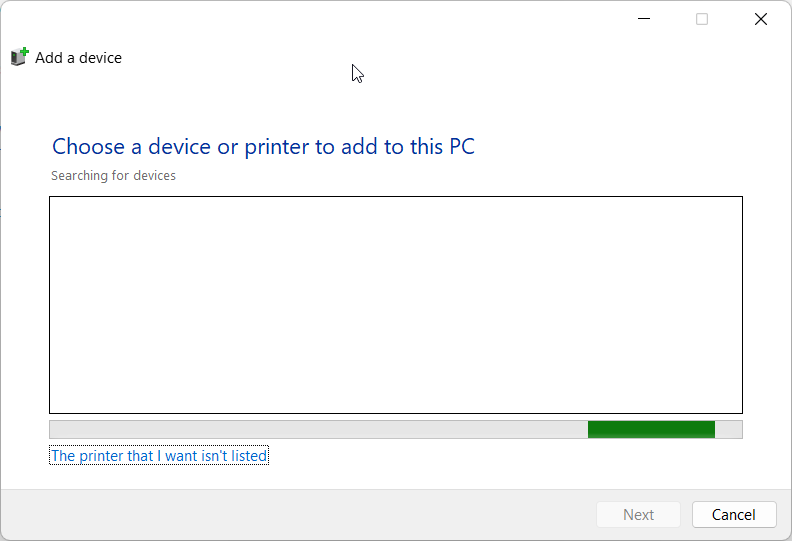Click the Add a device icon
Image resolution: width=792 pixels, height=541 pixels.
tap(19, 57)
